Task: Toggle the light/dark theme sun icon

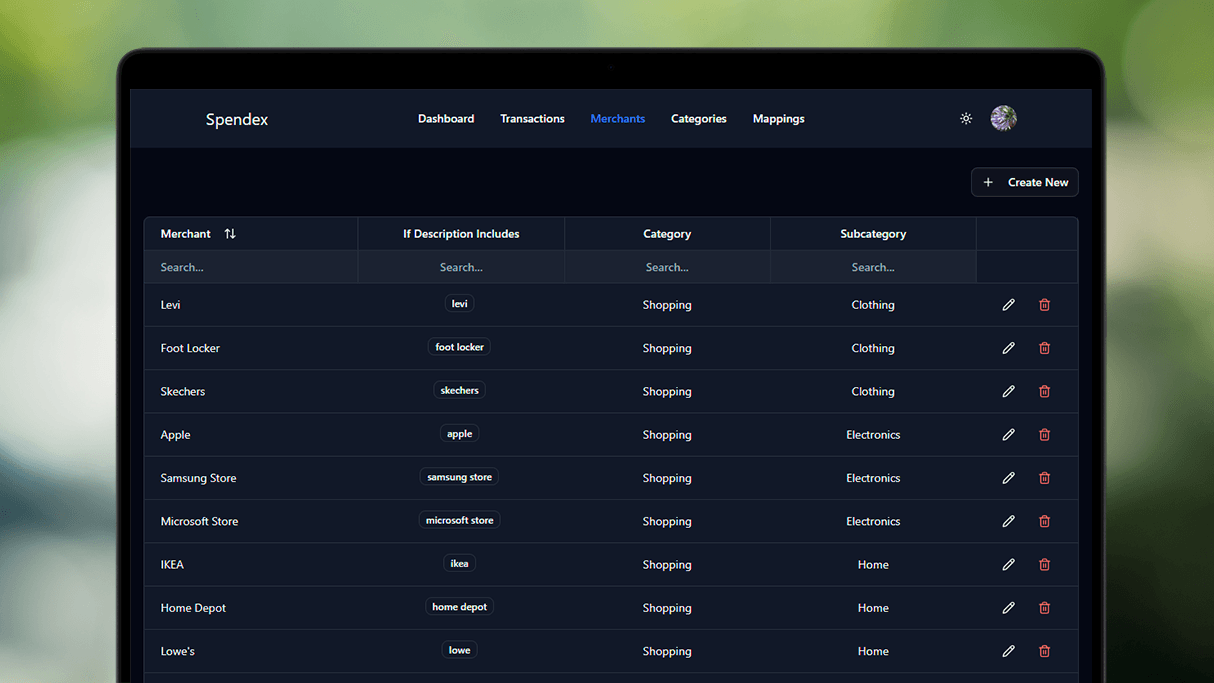Action: coord(966,119)
